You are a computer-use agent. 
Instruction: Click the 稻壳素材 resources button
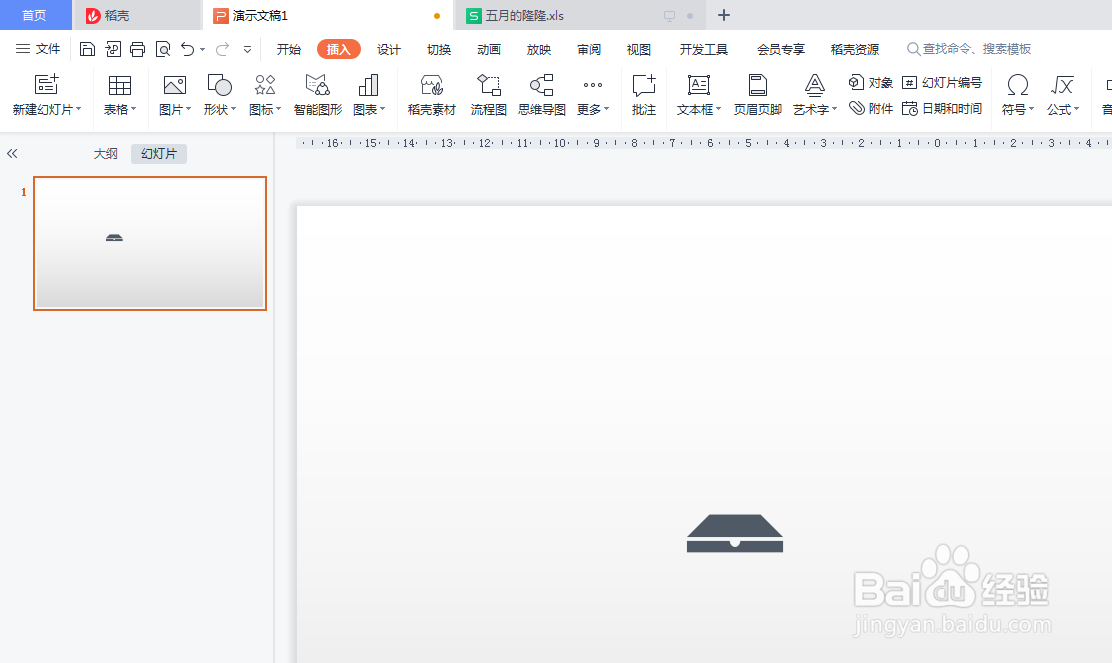[x=431, y=95]
